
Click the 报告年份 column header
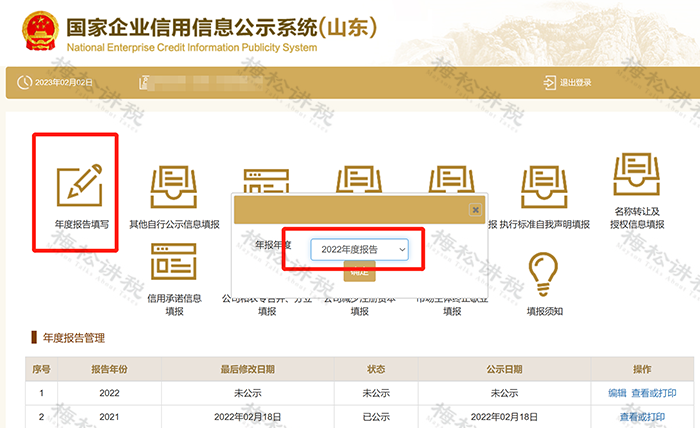[109, 370]
